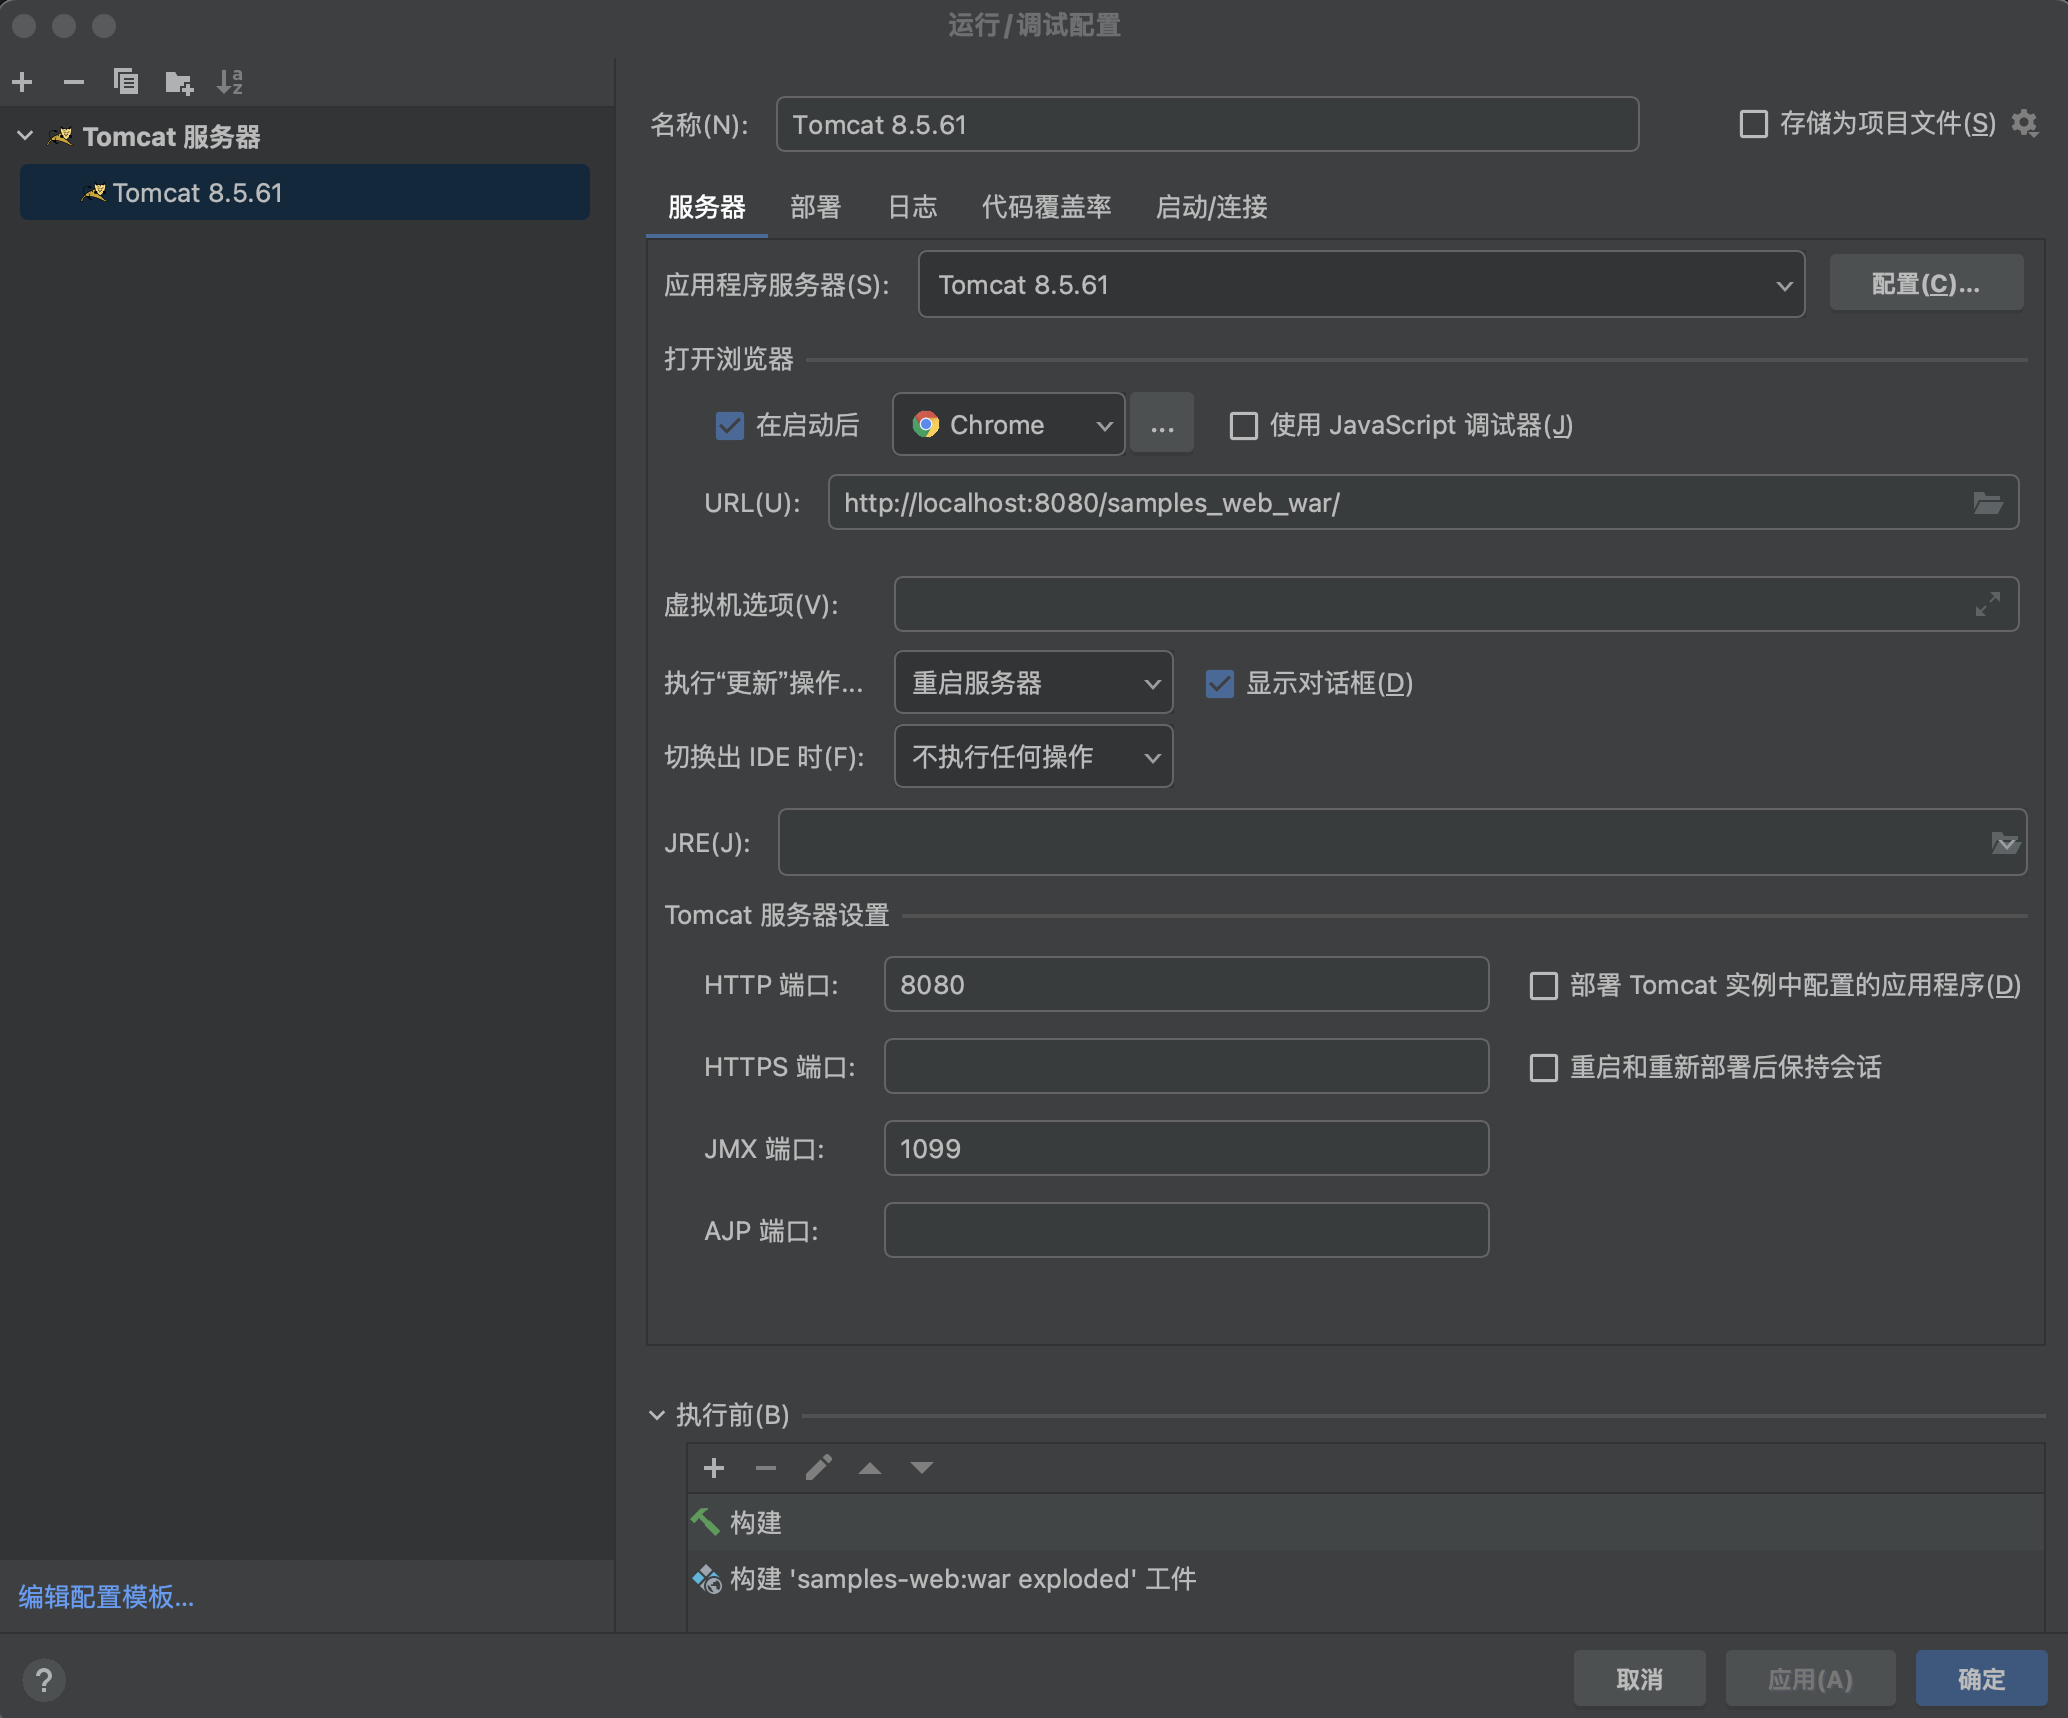This screenshot has width=2068, height=1718.
Task: Toggle 存储为项目文件 checkbox
Action: tap(1753, 124)
